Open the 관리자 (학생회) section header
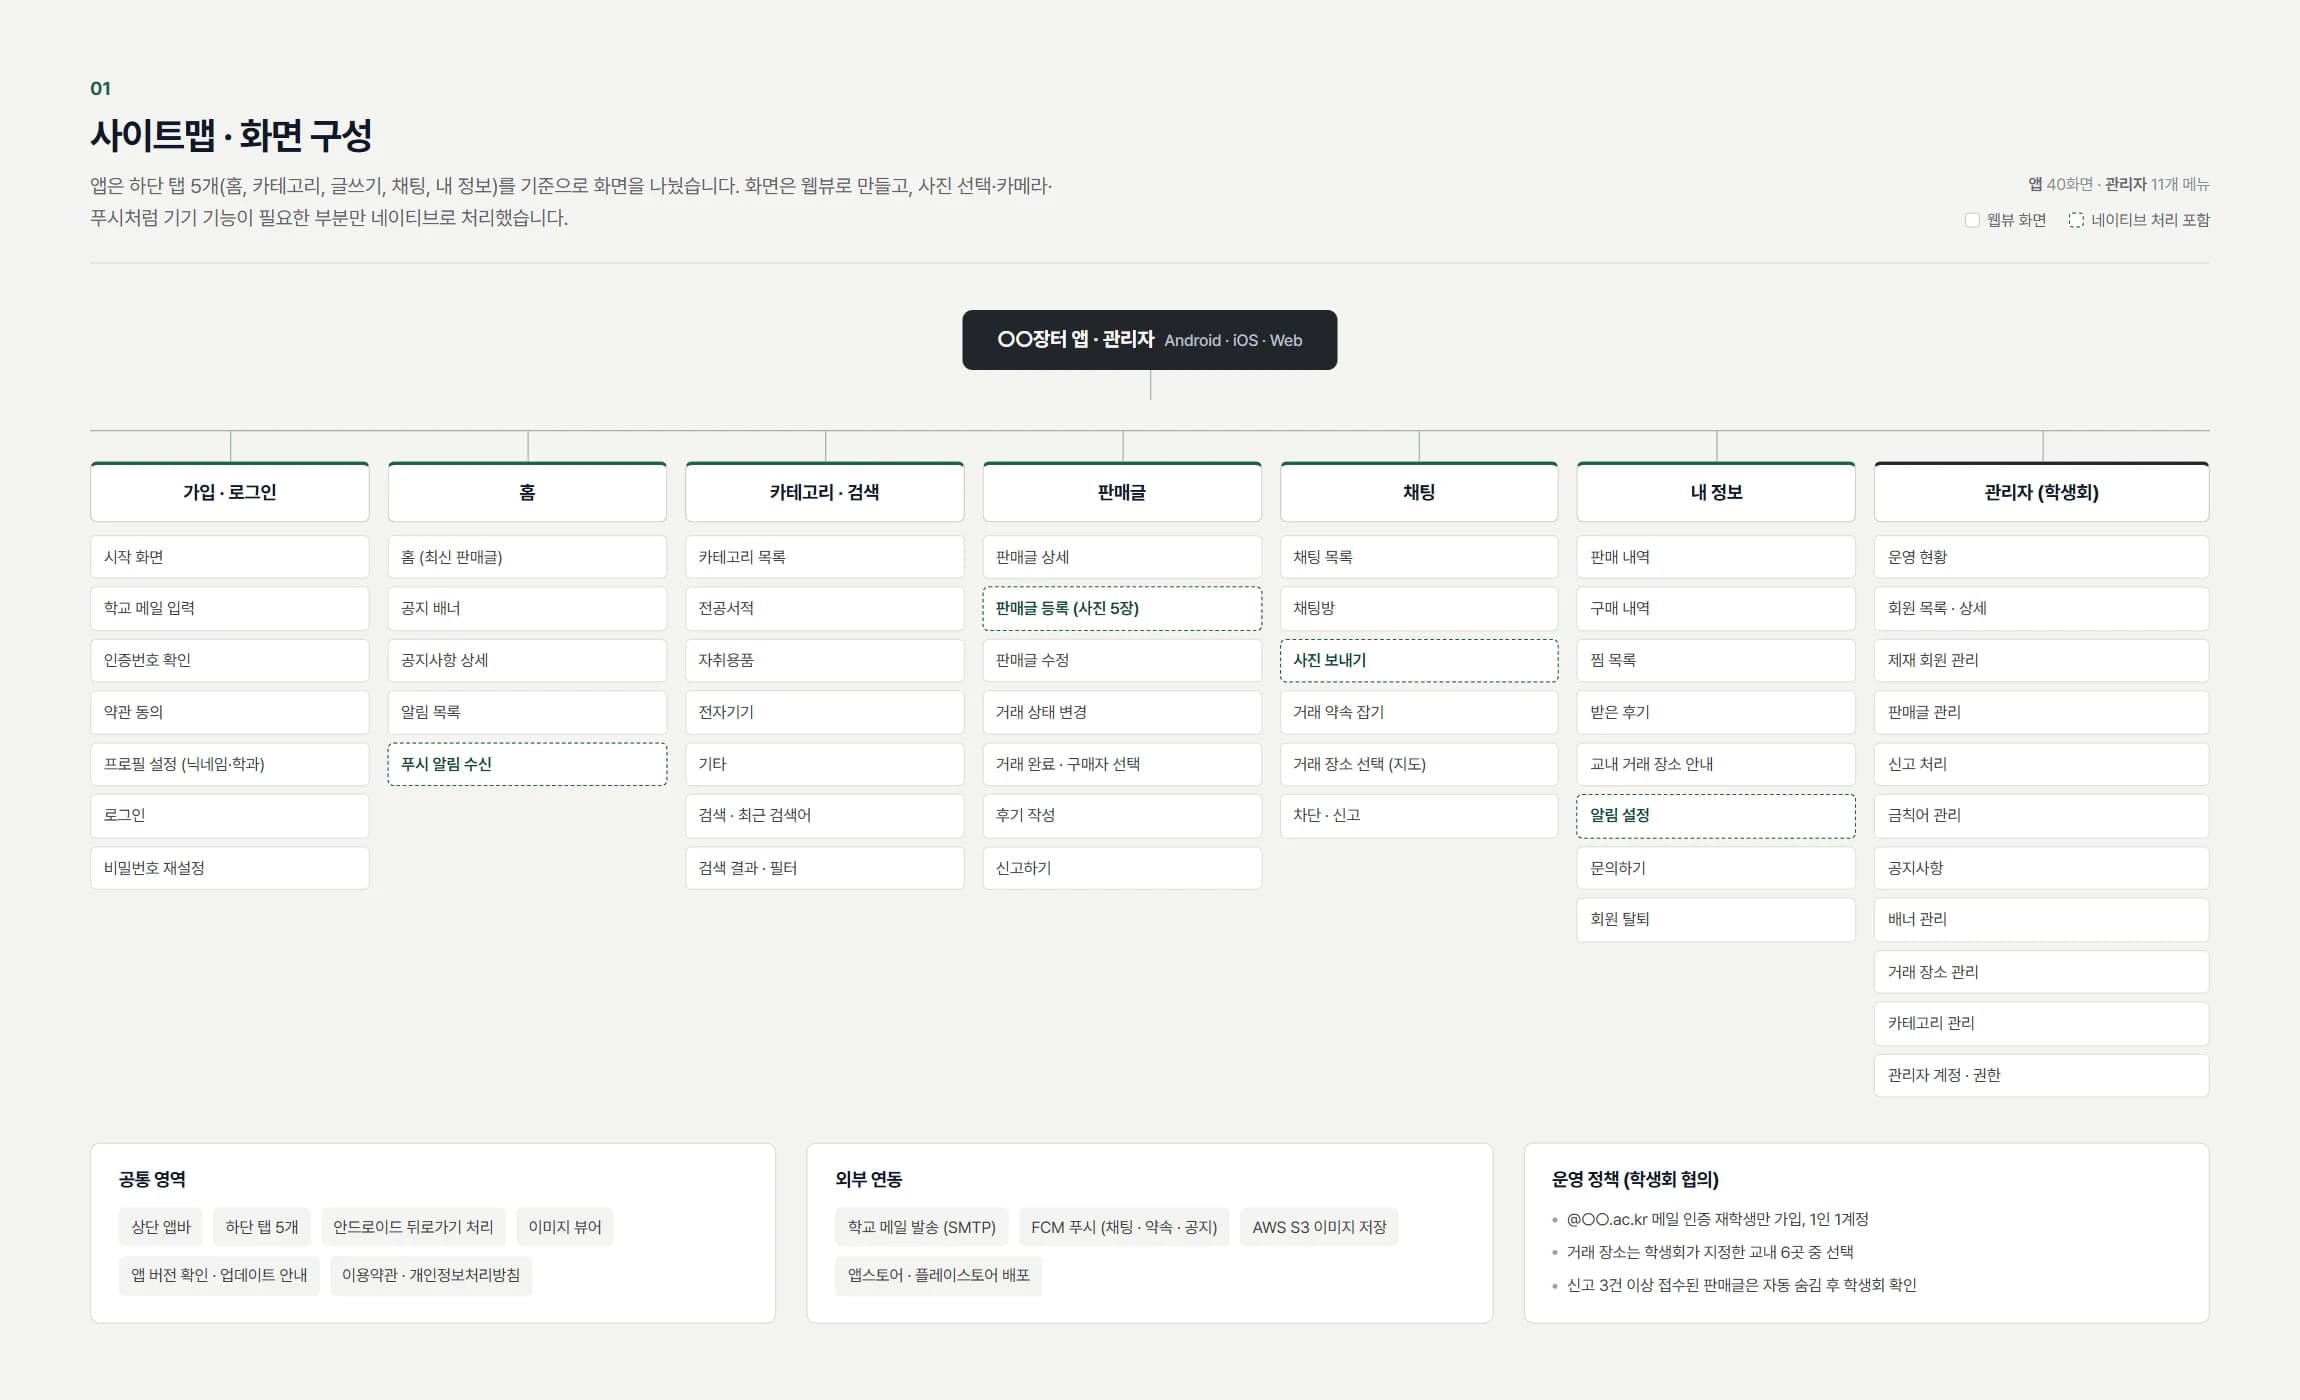This screenshot has height=1400, width=2300. click(x=2041, y=492)
